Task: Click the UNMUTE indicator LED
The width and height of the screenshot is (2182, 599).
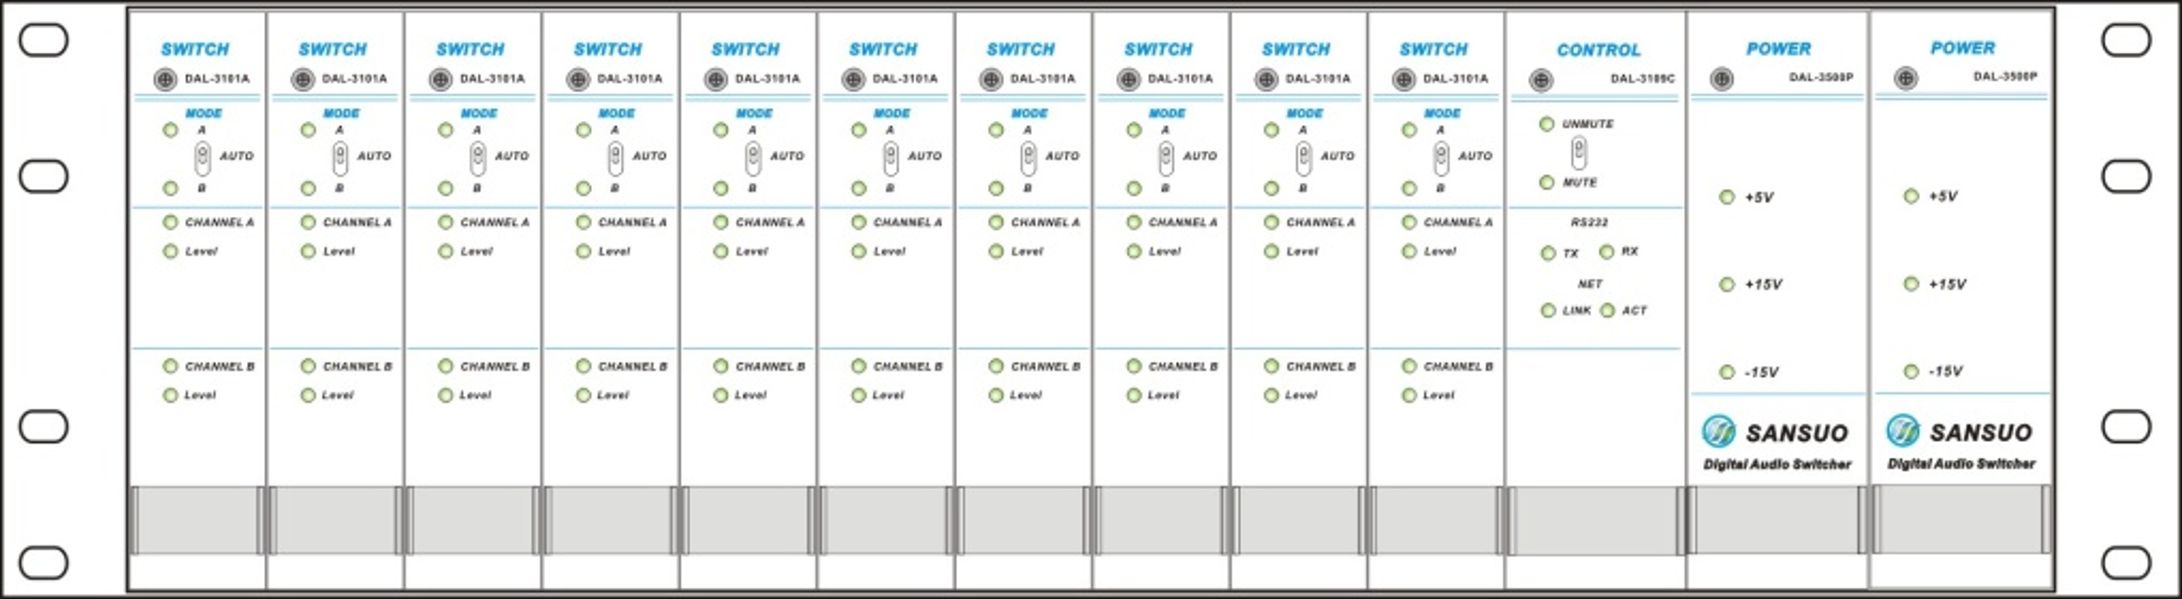Action: coord(1547,124)
